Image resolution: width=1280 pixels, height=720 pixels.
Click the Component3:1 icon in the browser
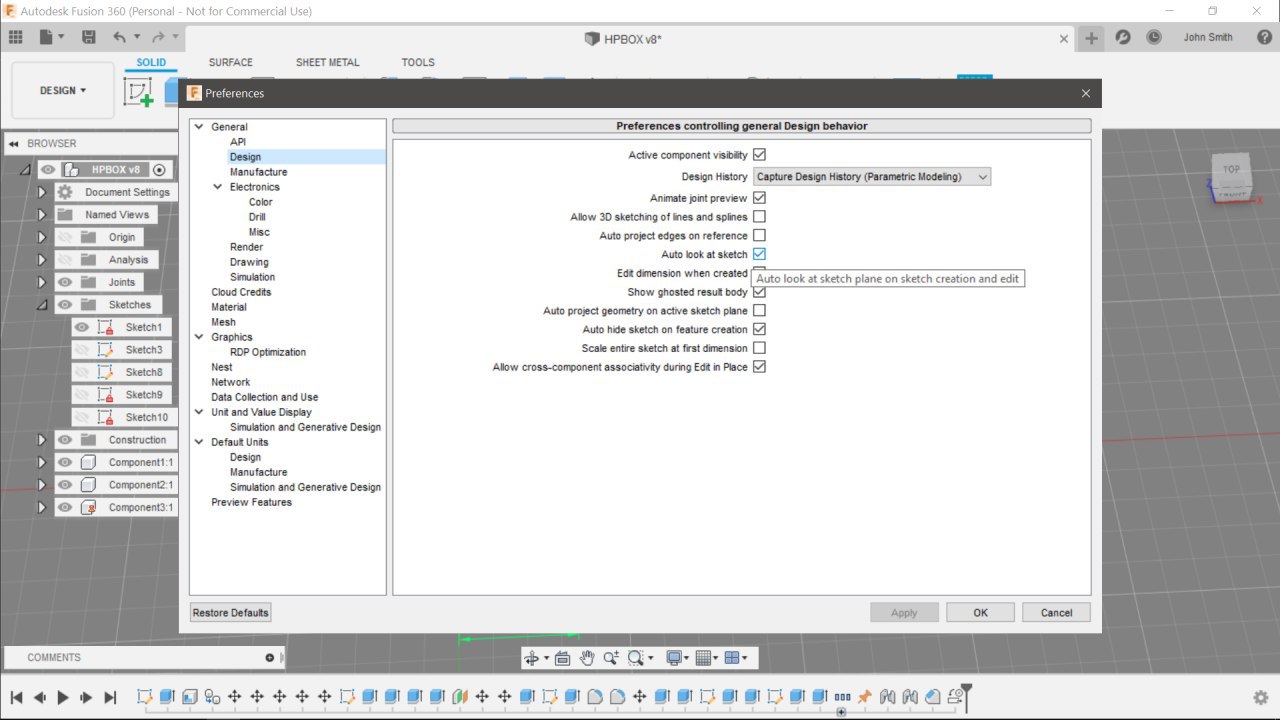[x=88, y=507]
